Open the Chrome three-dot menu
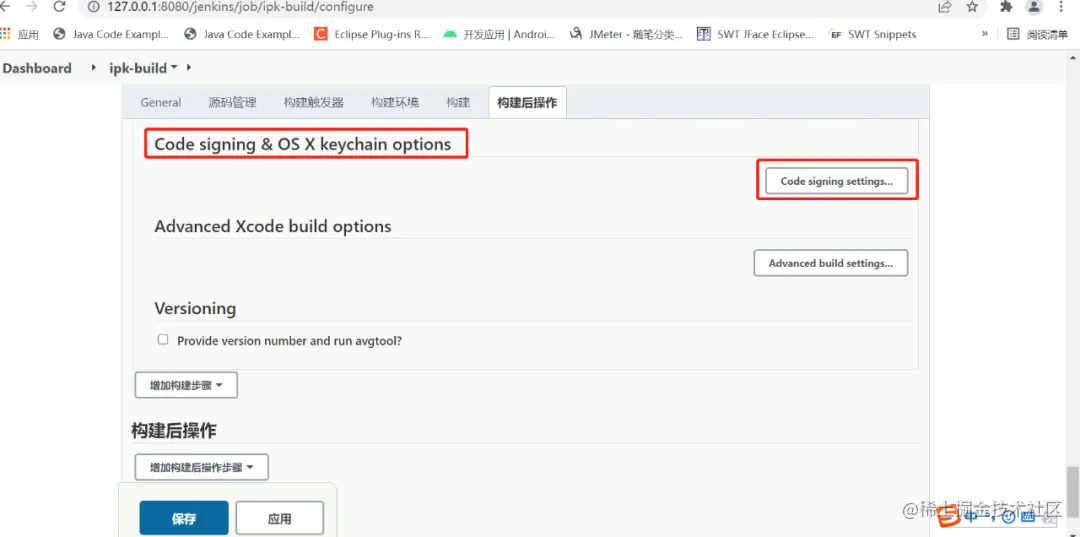This screenshot has height=537, width=1080. pyautogui.click(x=1061, y=6)
